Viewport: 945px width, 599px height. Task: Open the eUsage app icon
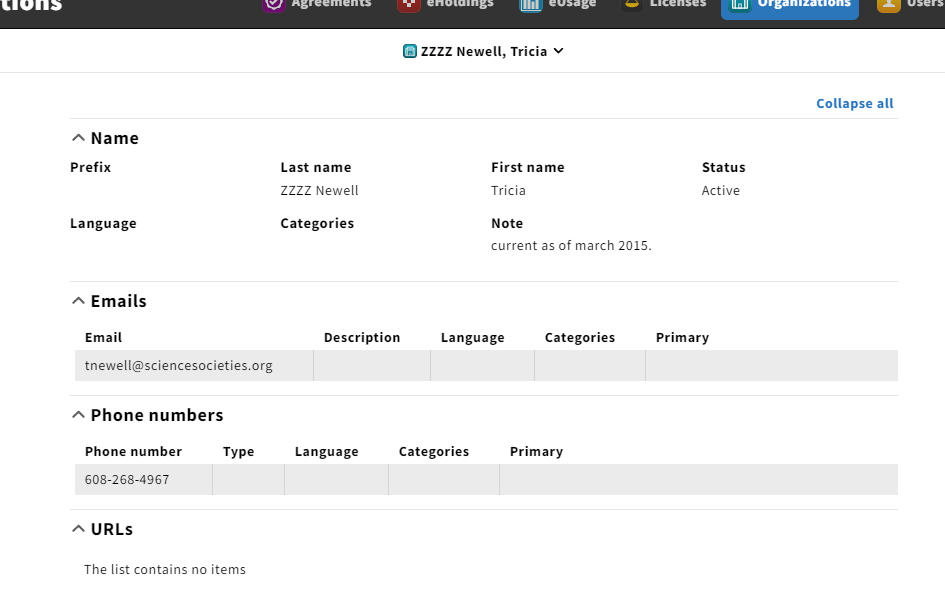530,4
